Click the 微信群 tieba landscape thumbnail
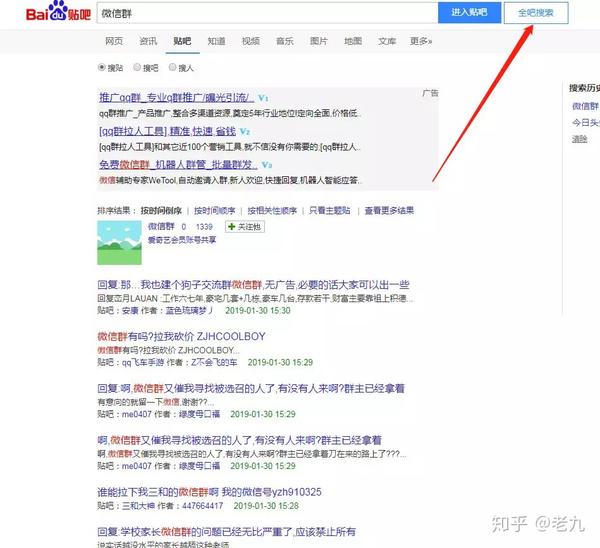This screenshot has height=548, width=600. (119, 243)
